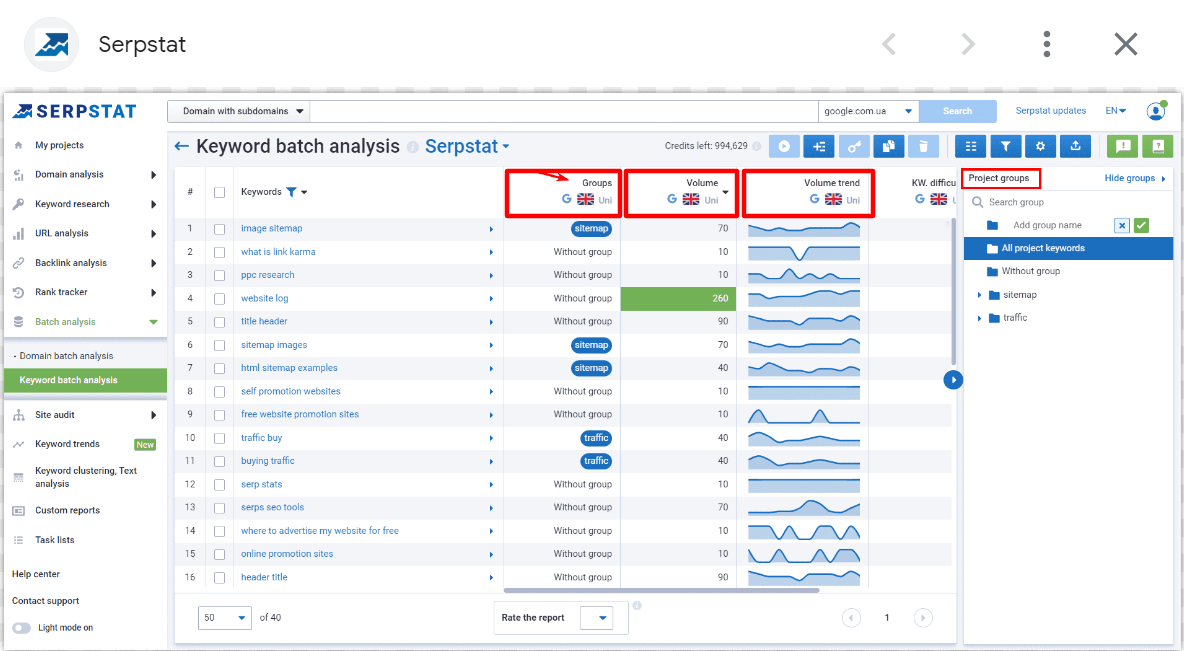Check the box for 'image sitemap' row
Image resolution: width=1184 pixels, height=651 pixels.
[x=220, y=229]
